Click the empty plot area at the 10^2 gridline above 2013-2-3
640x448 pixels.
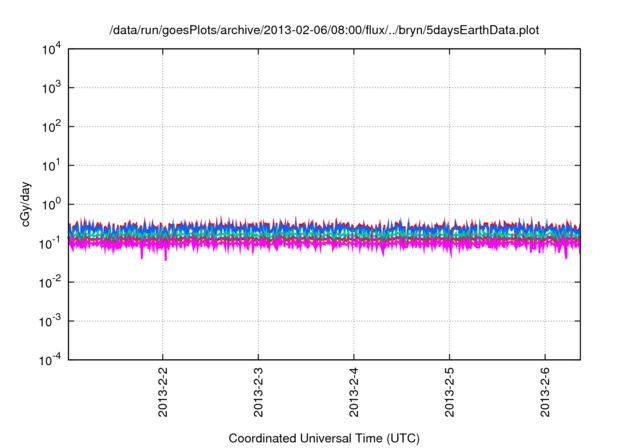[258, 127]
